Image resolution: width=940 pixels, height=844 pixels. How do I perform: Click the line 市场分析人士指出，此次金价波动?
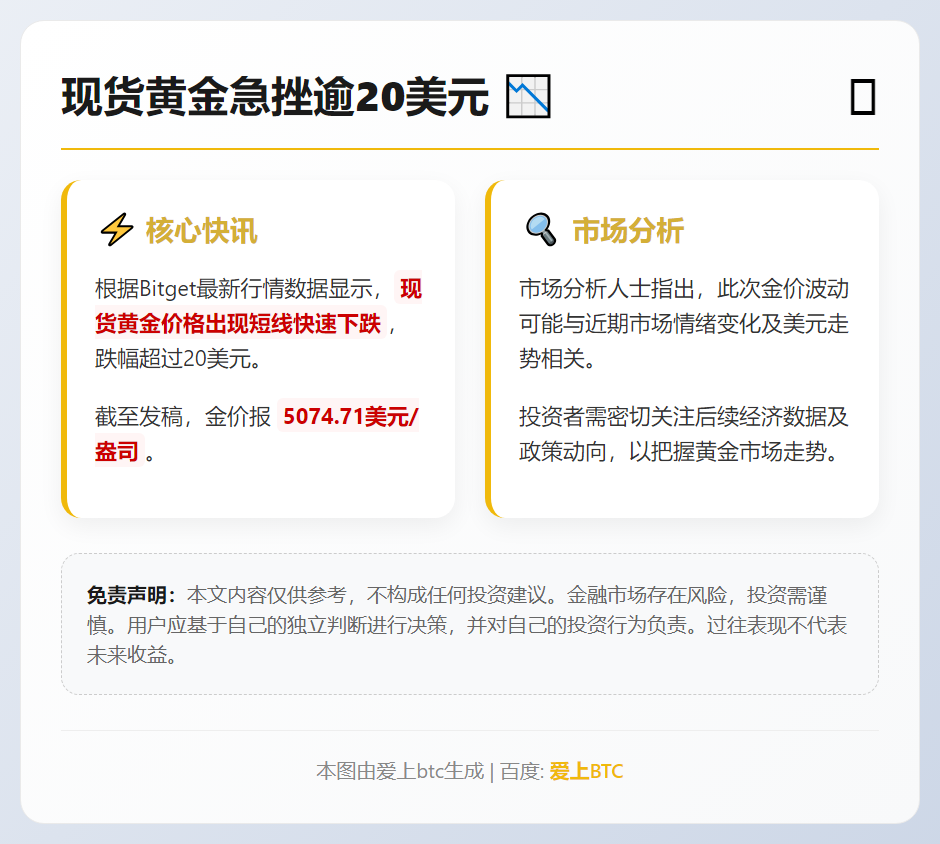coord(684,289)
